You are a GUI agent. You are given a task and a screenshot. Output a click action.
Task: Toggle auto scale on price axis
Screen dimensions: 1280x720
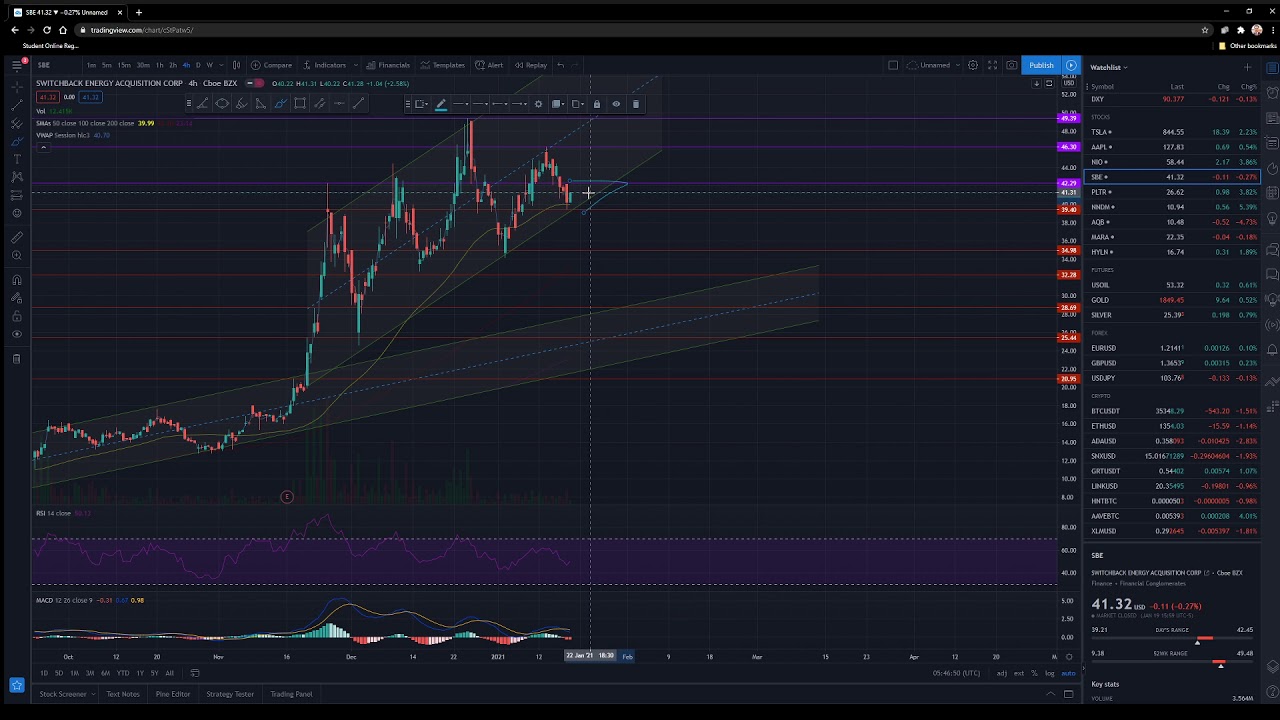[x=1068, y=673]
